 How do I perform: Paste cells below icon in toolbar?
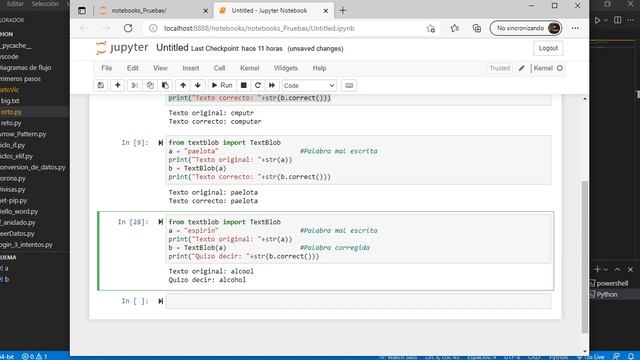click(165, 85)
